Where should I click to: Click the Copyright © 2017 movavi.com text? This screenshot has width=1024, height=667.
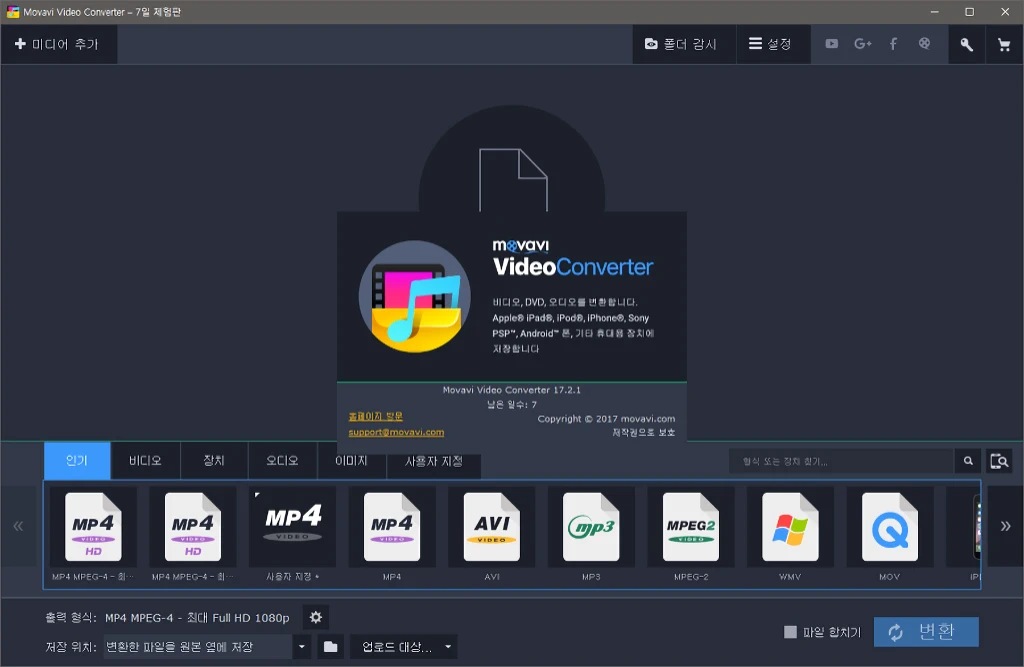pos(606,419)
